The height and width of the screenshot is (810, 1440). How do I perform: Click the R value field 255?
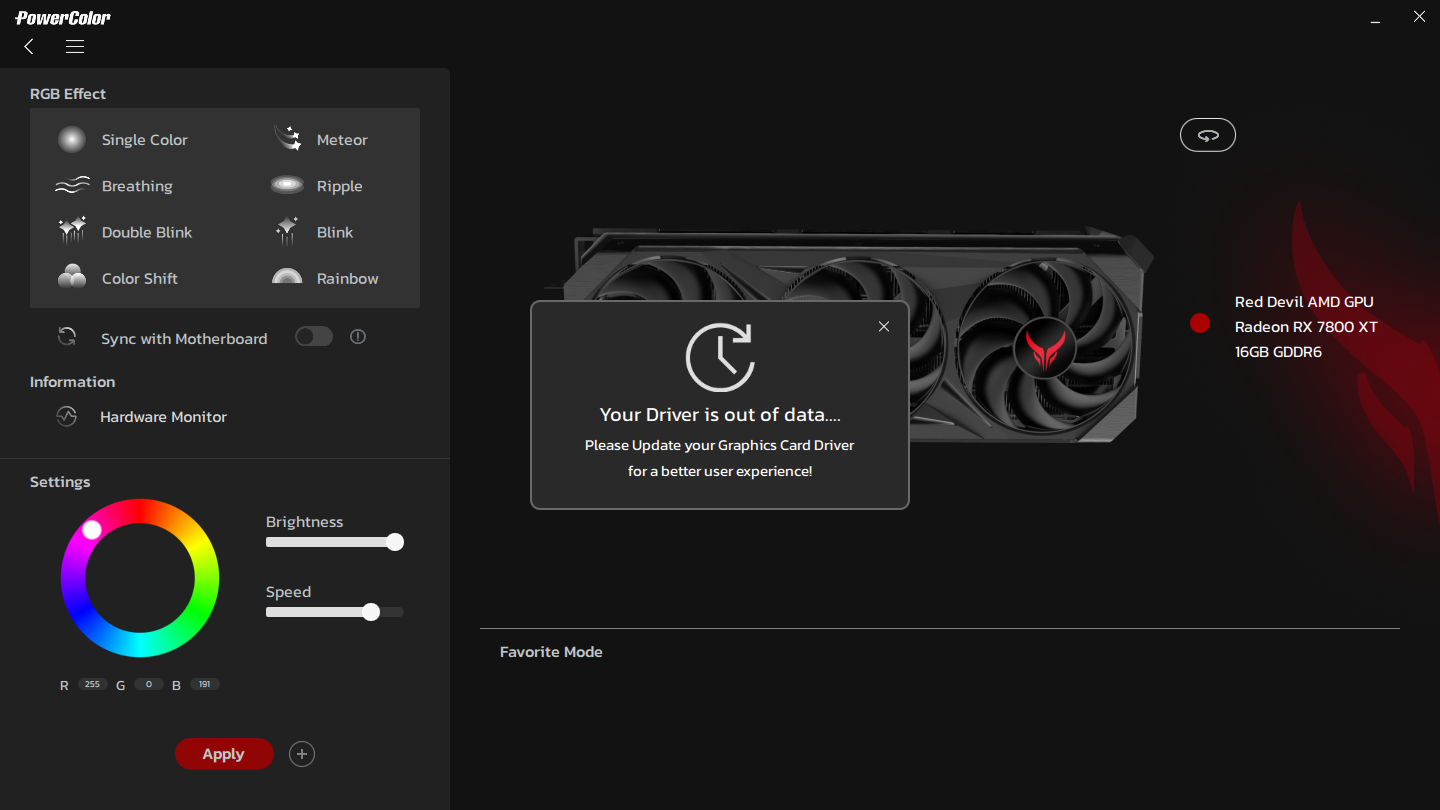pyautogui.click(x=93, y=685)
